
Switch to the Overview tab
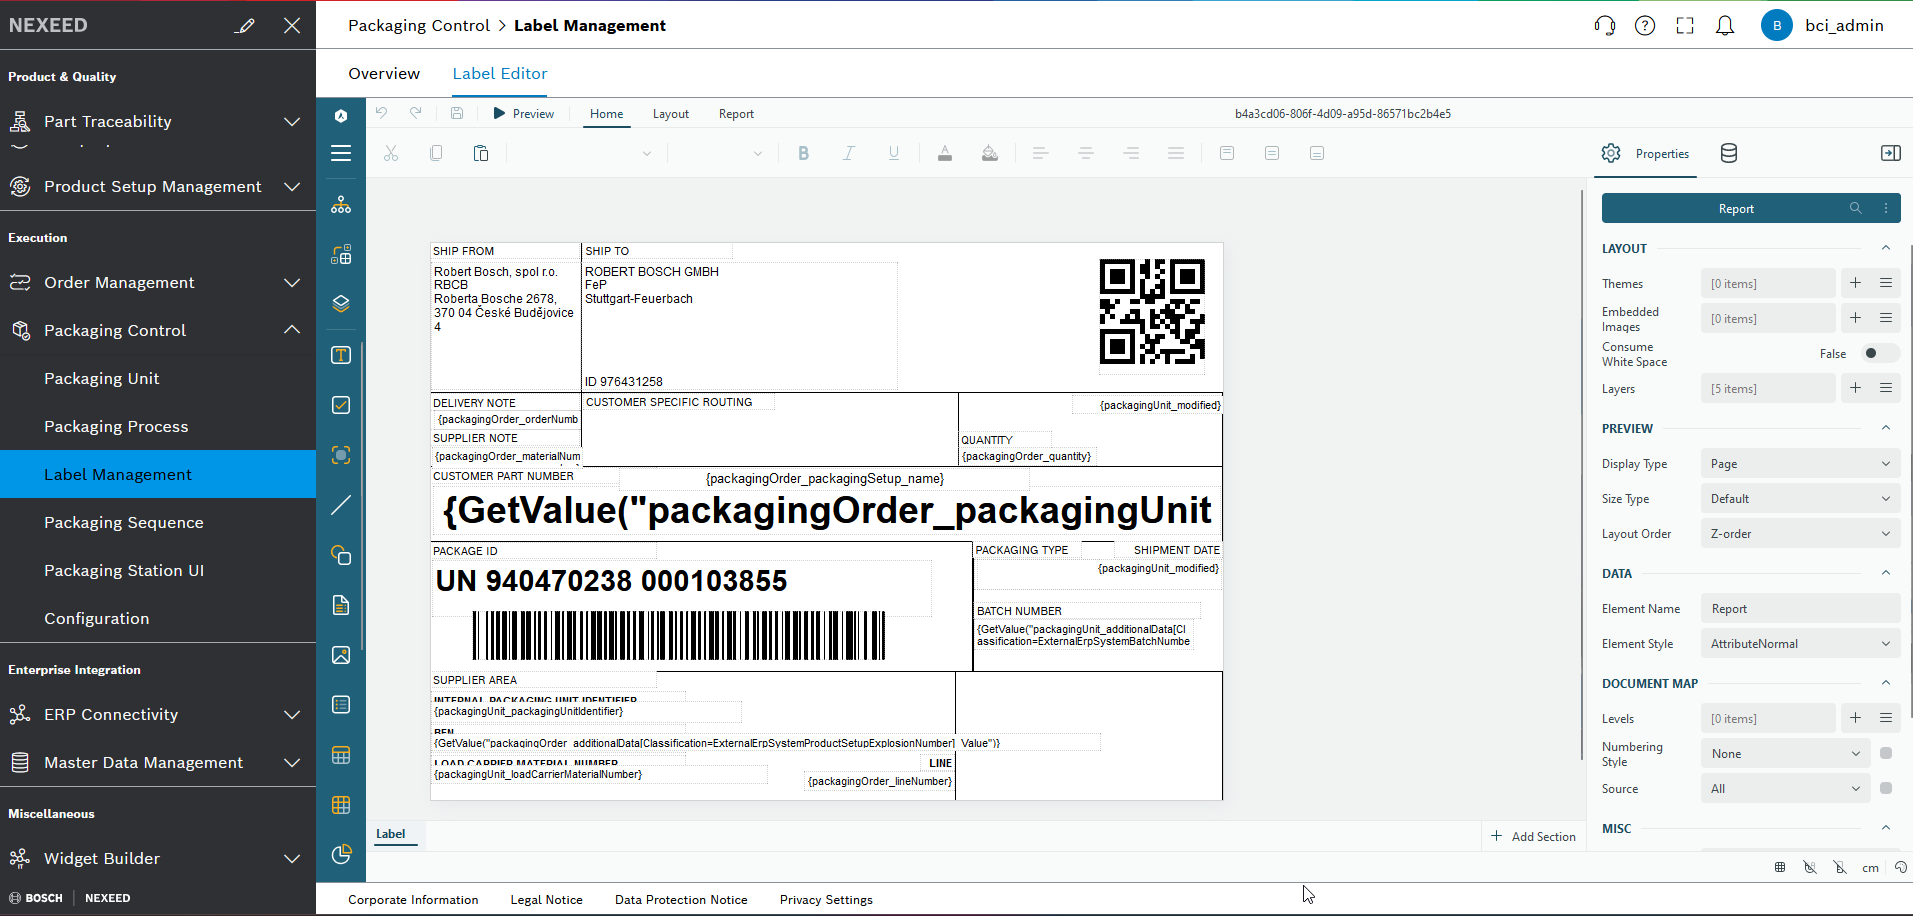(x=383, y=73)
